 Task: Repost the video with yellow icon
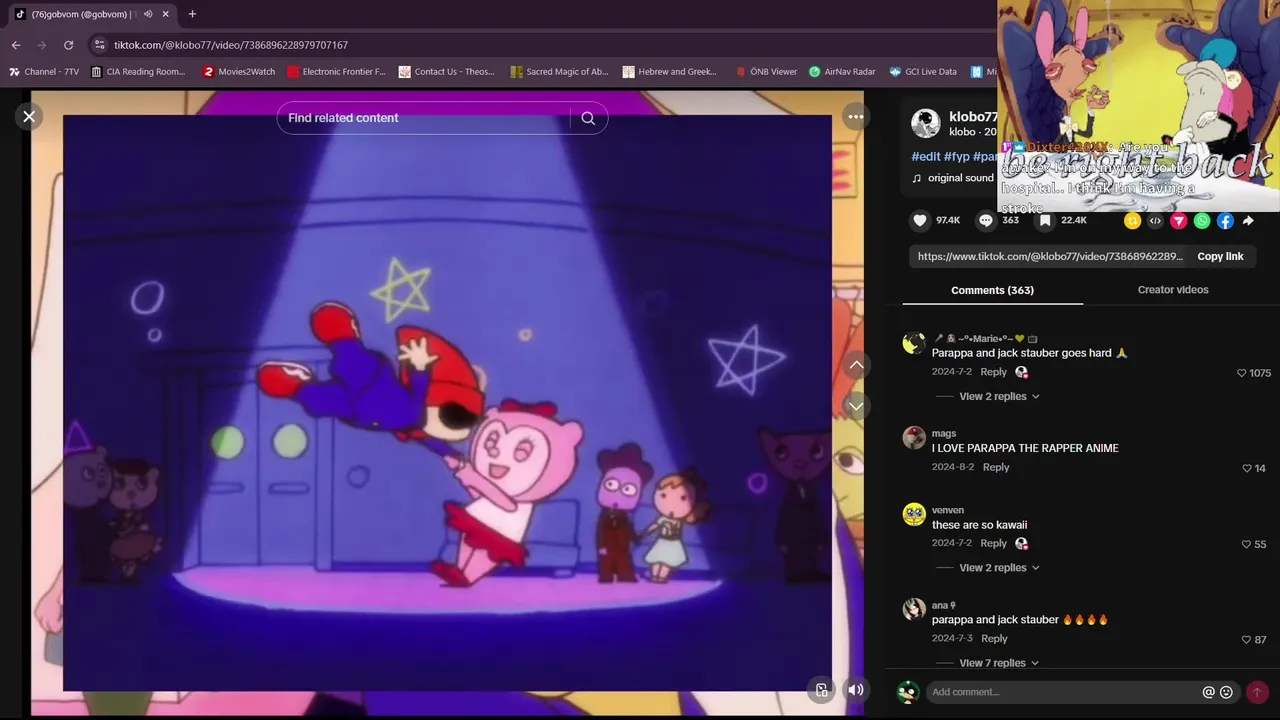pyautogui.click(x=1132, y=221)
